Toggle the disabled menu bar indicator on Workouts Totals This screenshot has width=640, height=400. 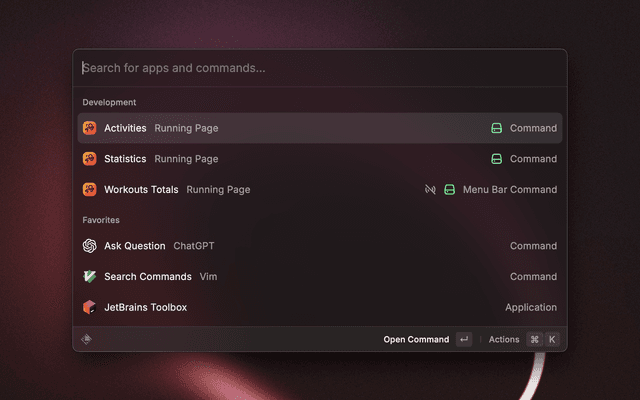tap(430, 190)
